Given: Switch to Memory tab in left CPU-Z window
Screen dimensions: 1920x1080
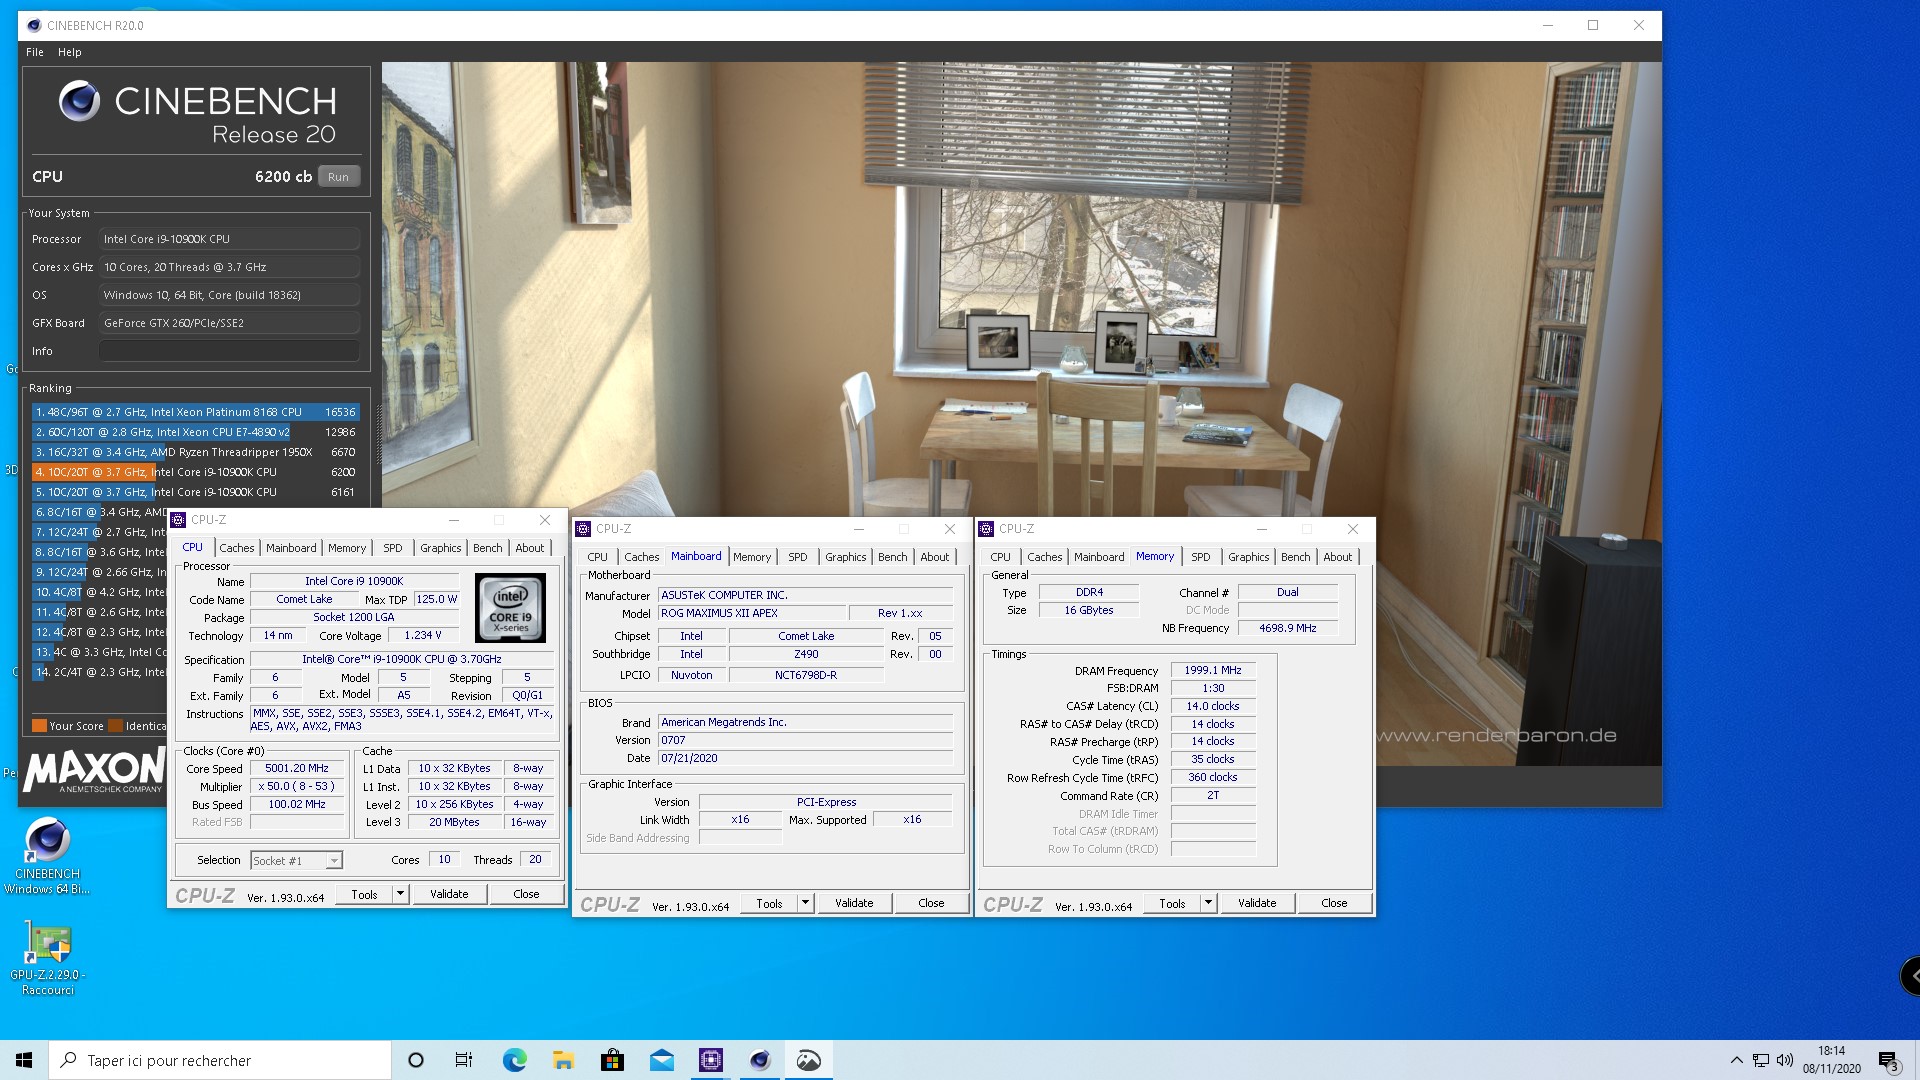Looking at the screenshot, I should (x=347, y=548).
